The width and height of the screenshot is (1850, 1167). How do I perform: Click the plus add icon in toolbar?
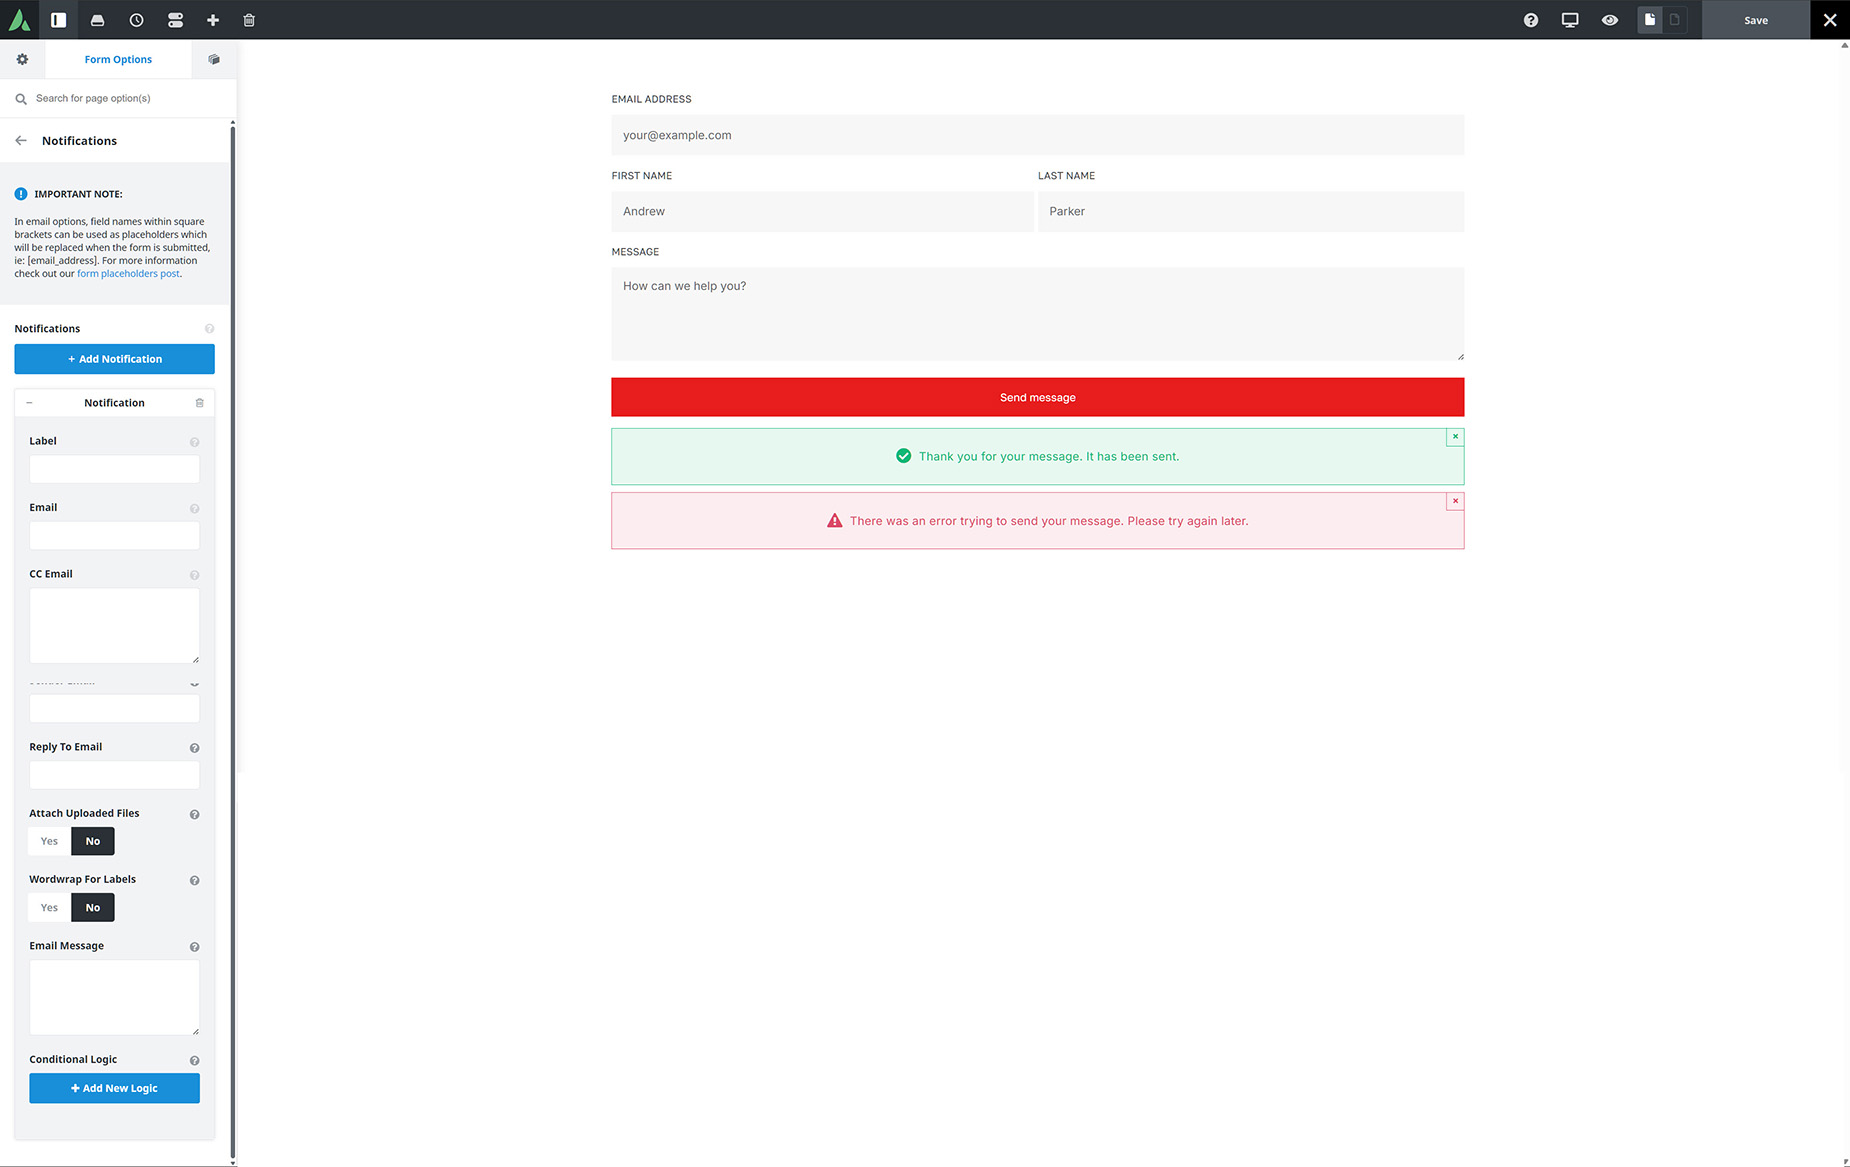pyautogui.click(x=213, y=20)
